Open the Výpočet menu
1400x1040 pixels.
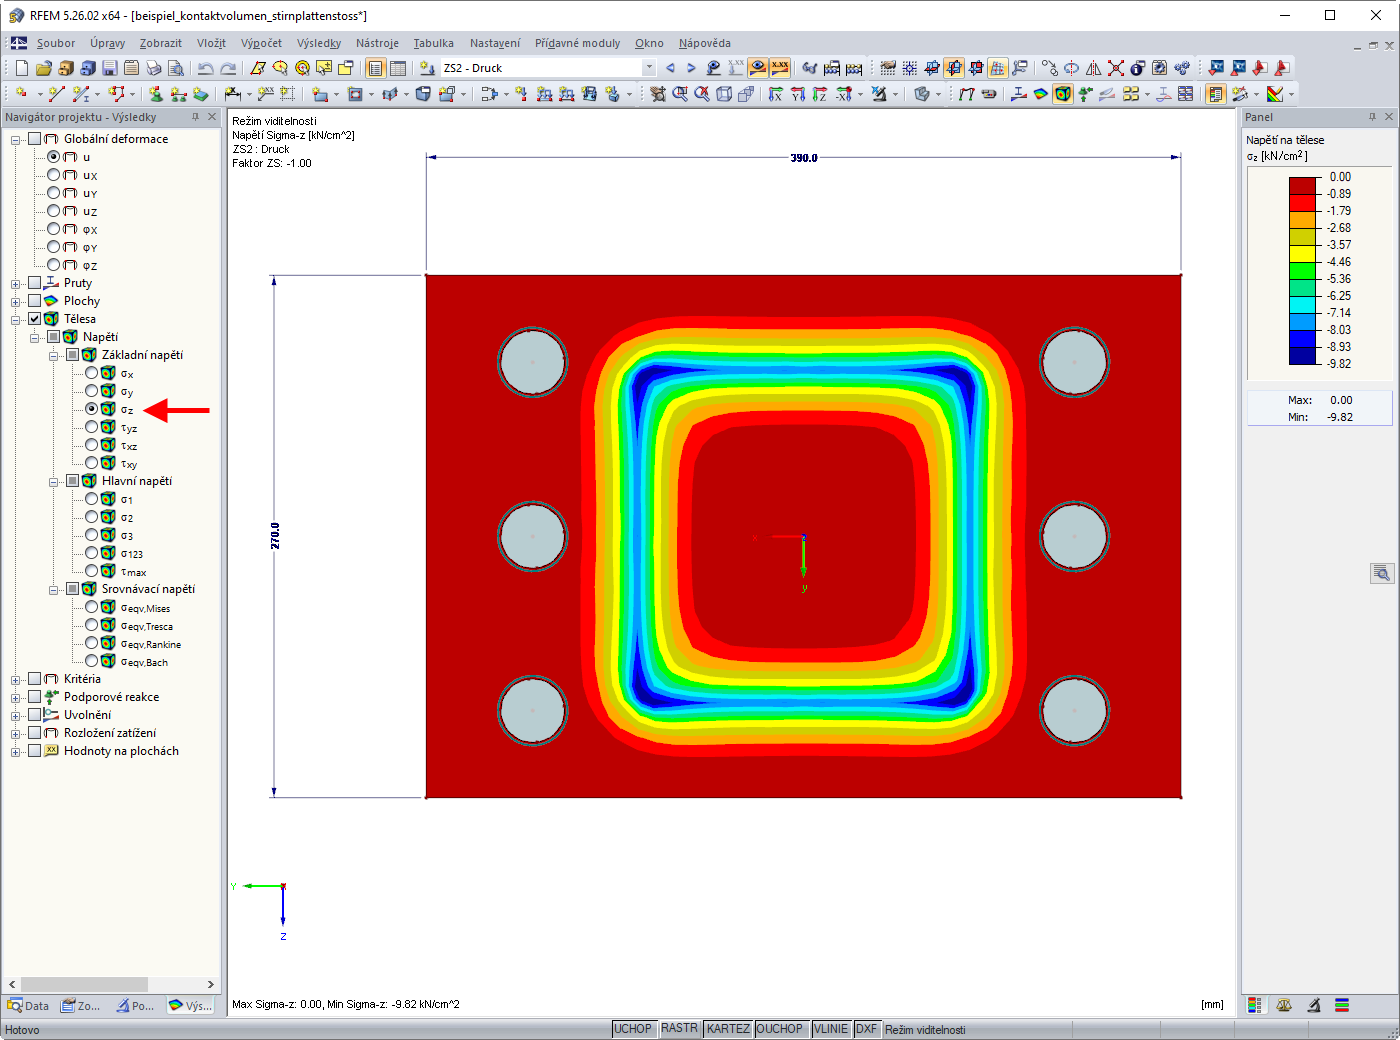coord(261,43)
